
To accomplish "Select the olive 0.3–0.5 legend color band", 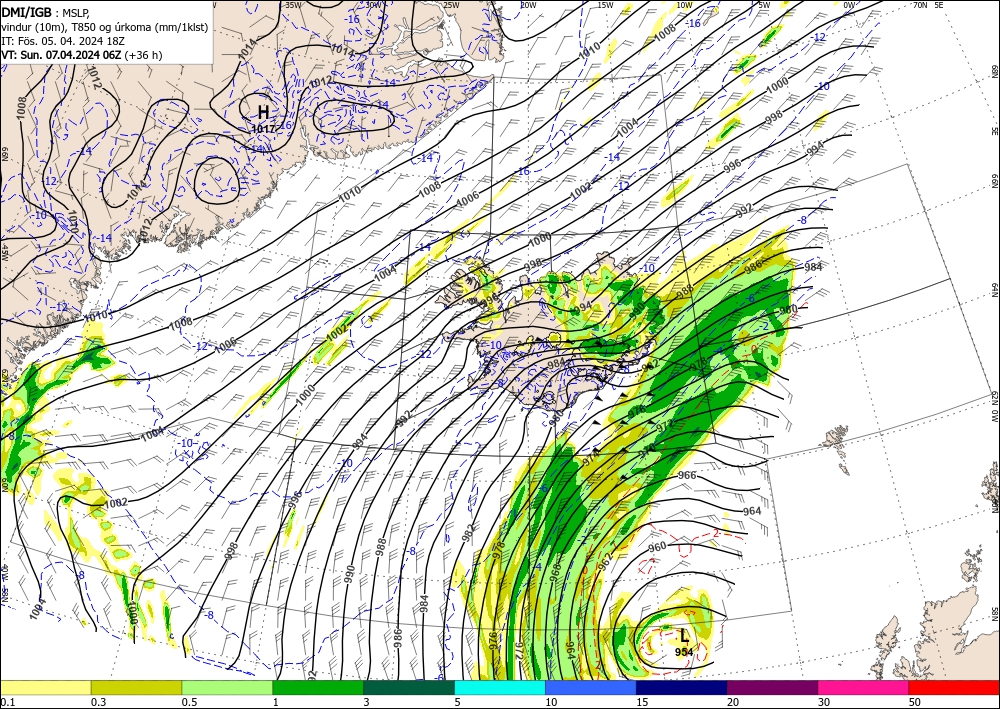I will pos(136,687).
